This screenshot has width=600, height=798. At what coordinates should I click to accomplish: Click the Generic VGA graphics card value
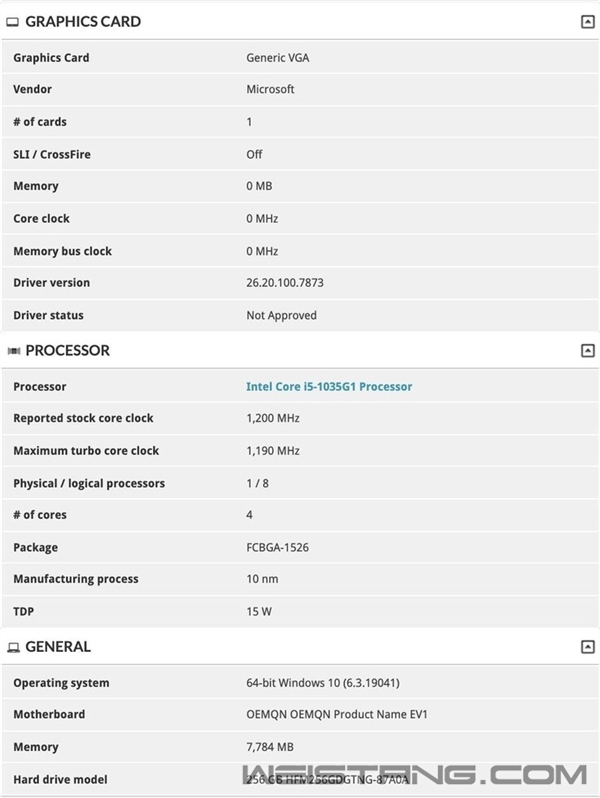(278, 58)
